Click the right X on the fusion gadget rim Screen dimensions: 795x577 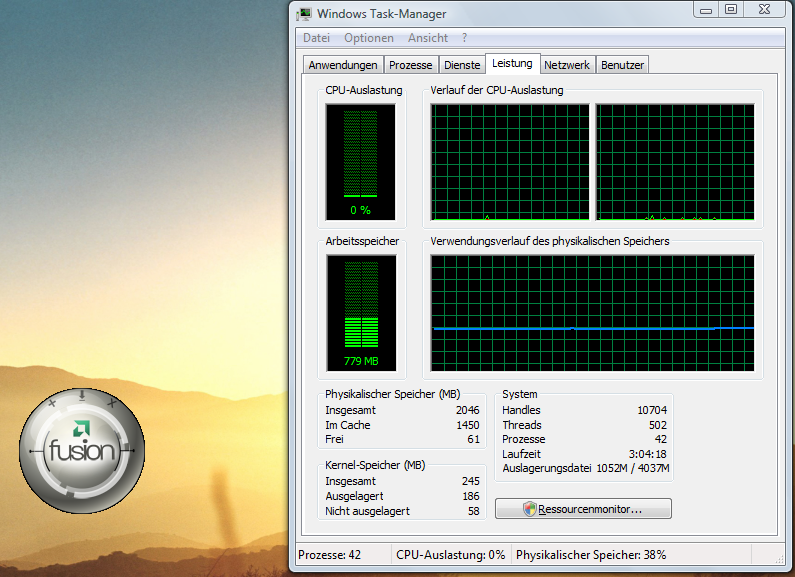click(112, 403)
